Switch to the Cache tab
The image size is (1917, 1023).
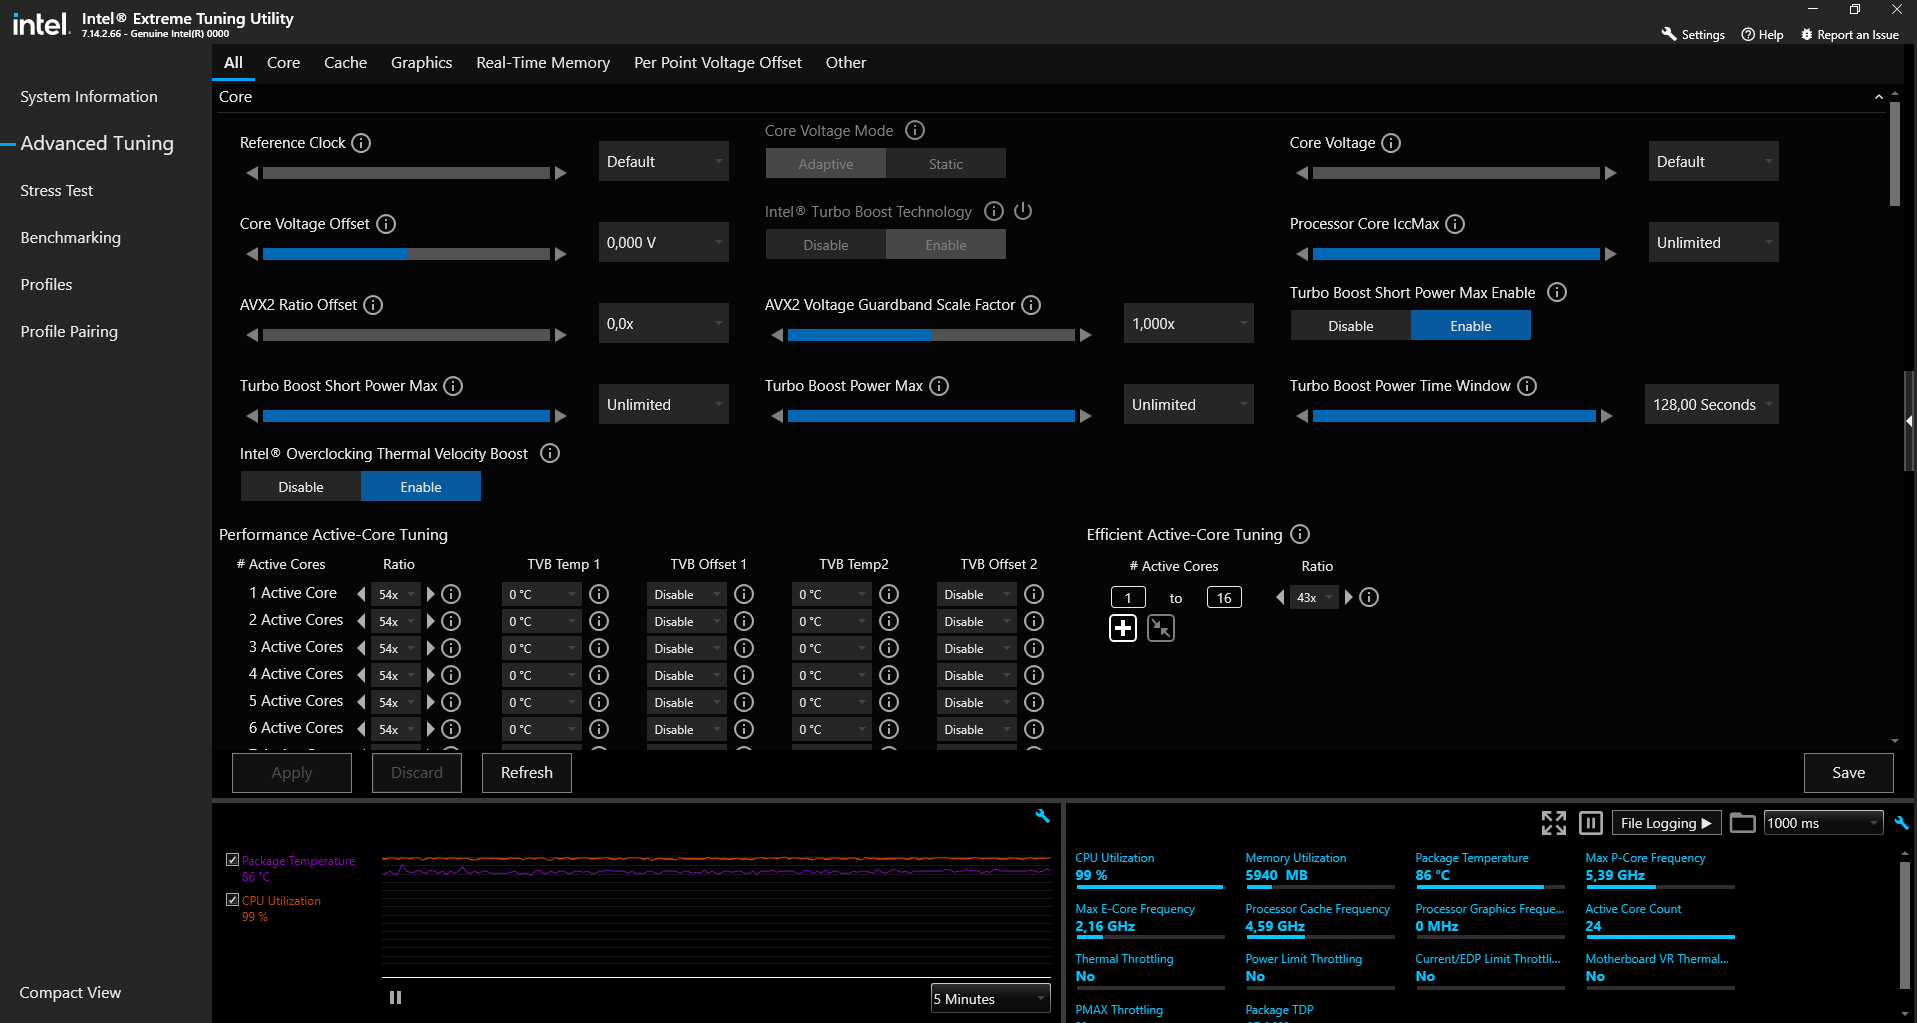[345, 62]
